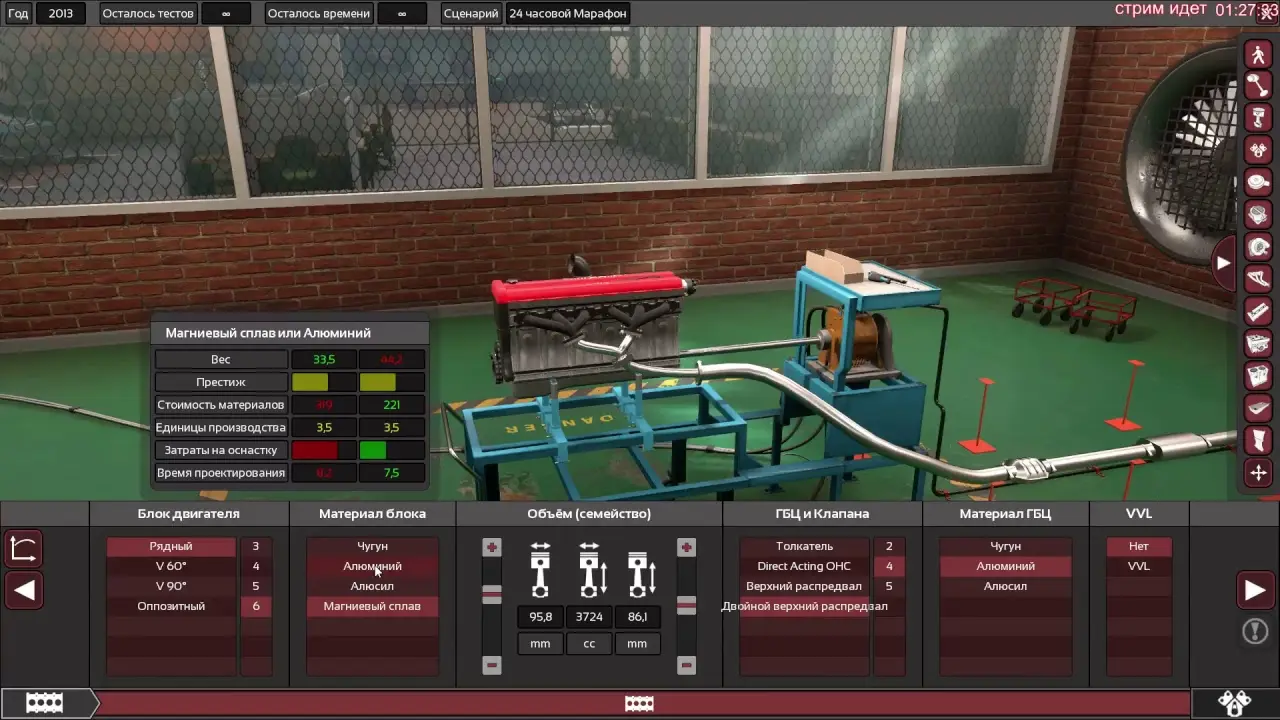Click the 3724 displacement value field
1280x720 pixels.
tap(589, 617)
